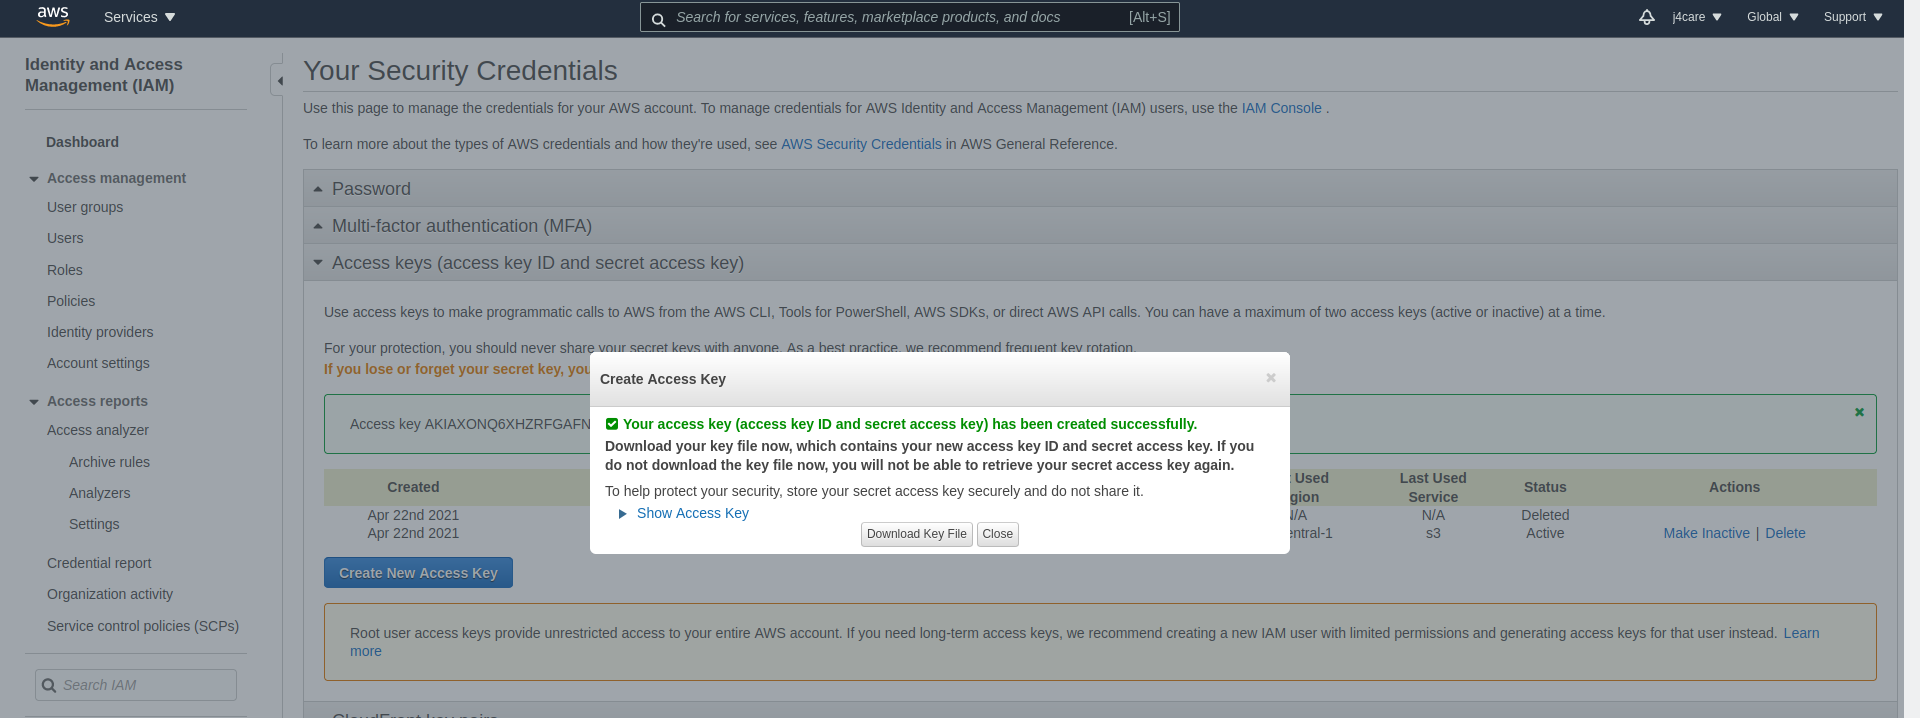Open Identity providers page
Screen dimensions: 1920x718
(100, 332)
